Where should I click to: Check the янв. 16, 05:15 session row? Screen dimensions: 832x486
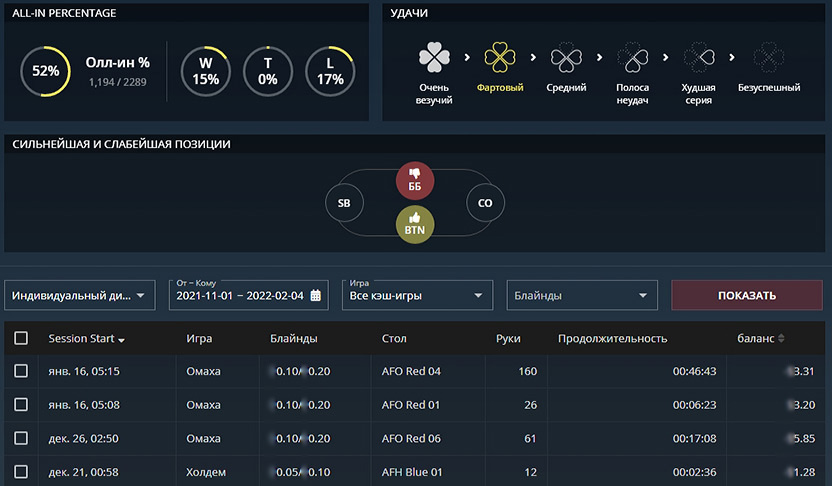coord(21,371)
